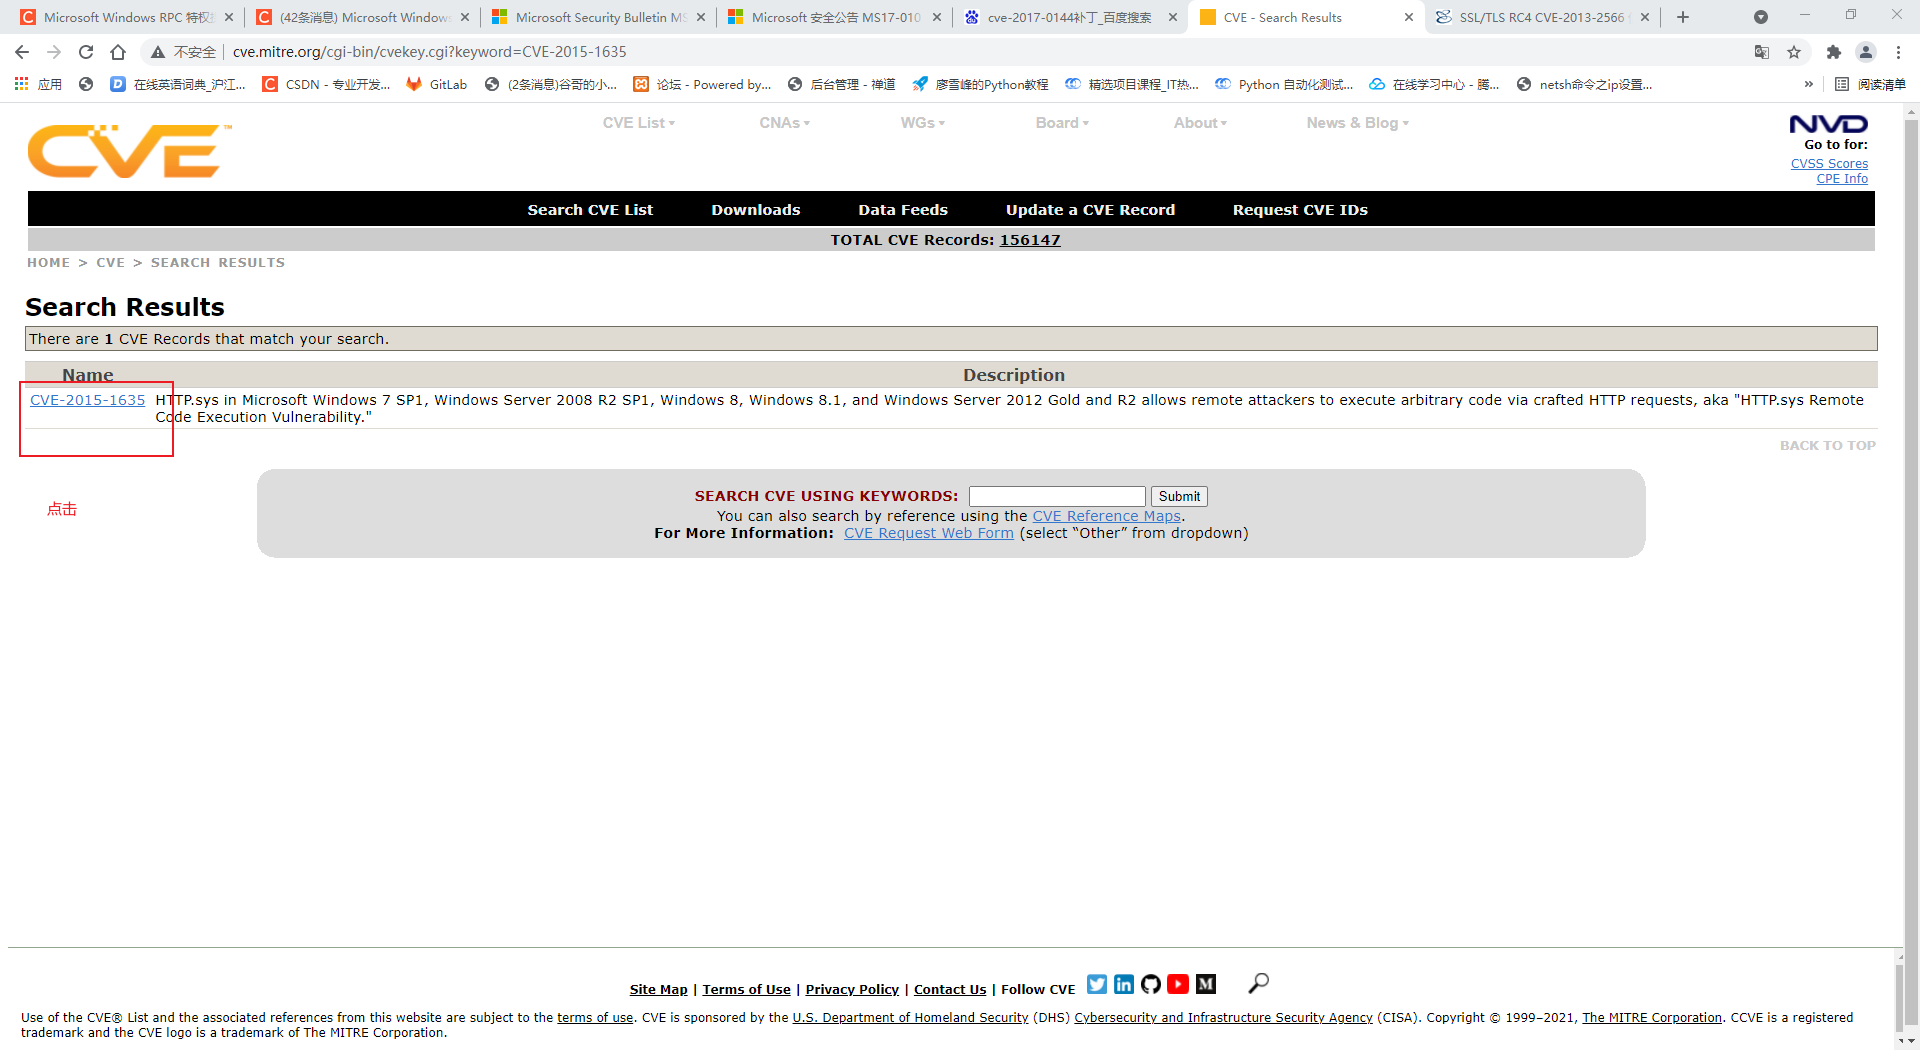Click the CVE keywords search input field

coord(1056,495)
